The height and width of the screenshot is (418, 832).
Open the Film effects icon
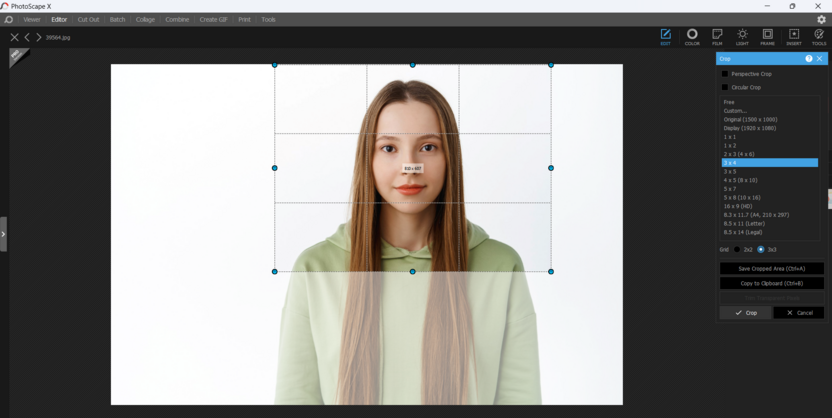(717, 37)
